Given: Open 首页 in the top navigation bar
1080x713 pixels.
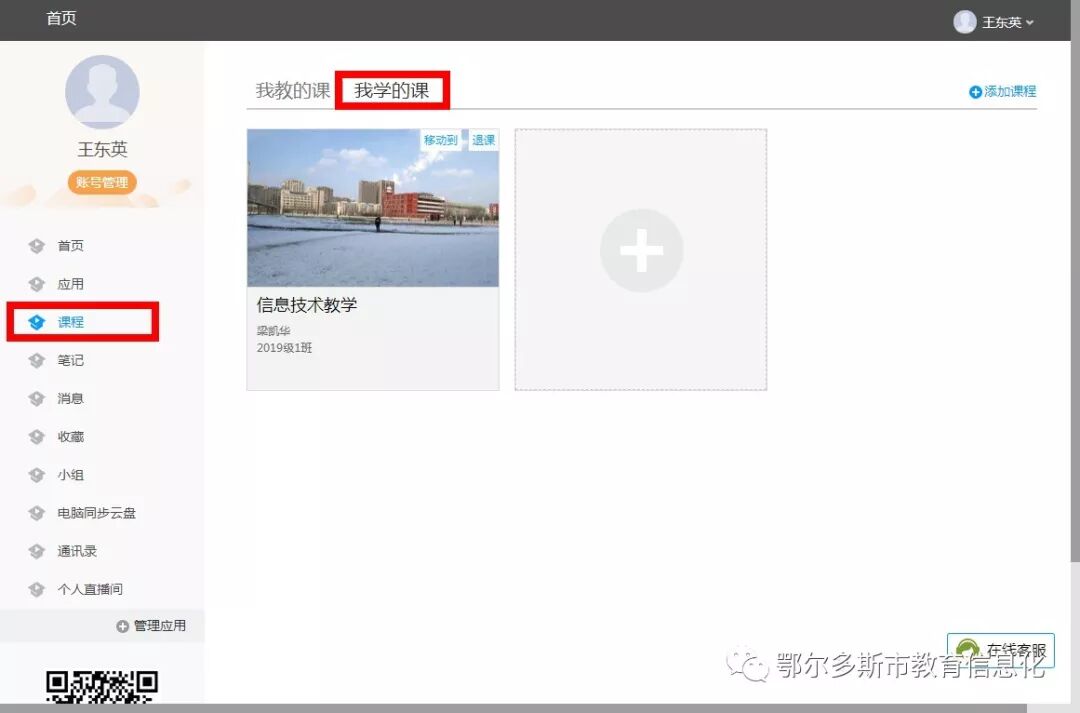Looking at the screenshot, I should click(61, 19).
